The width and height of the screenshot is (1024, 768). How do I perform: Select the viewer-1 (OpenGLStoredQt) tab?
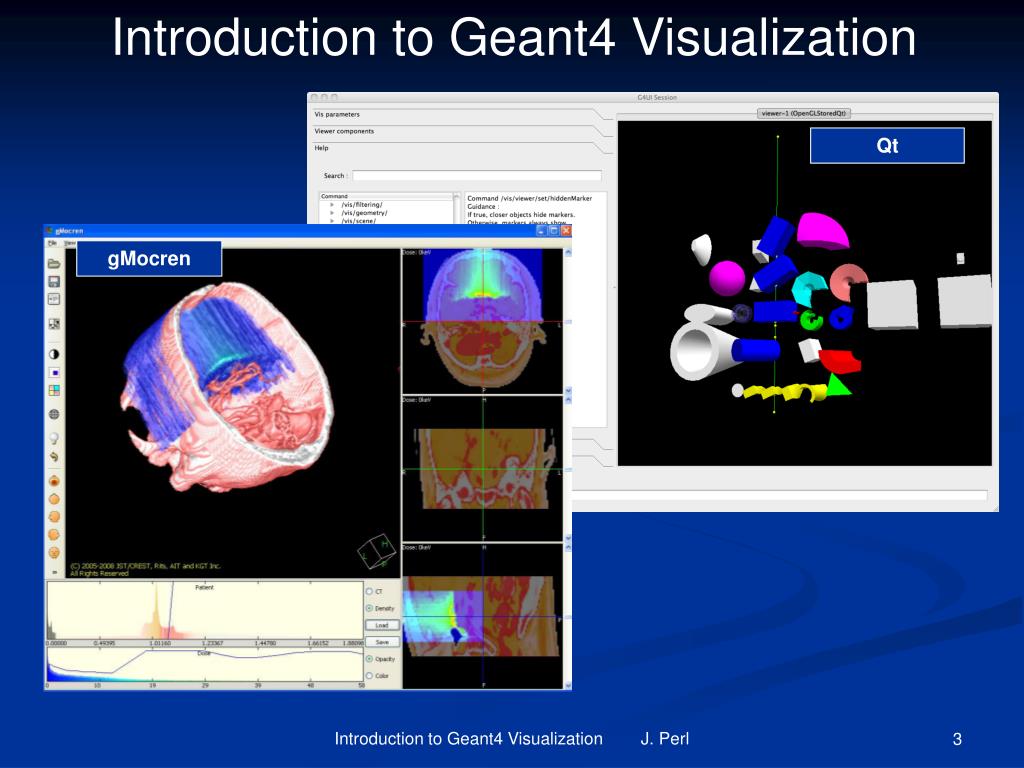tap(804, 114)
